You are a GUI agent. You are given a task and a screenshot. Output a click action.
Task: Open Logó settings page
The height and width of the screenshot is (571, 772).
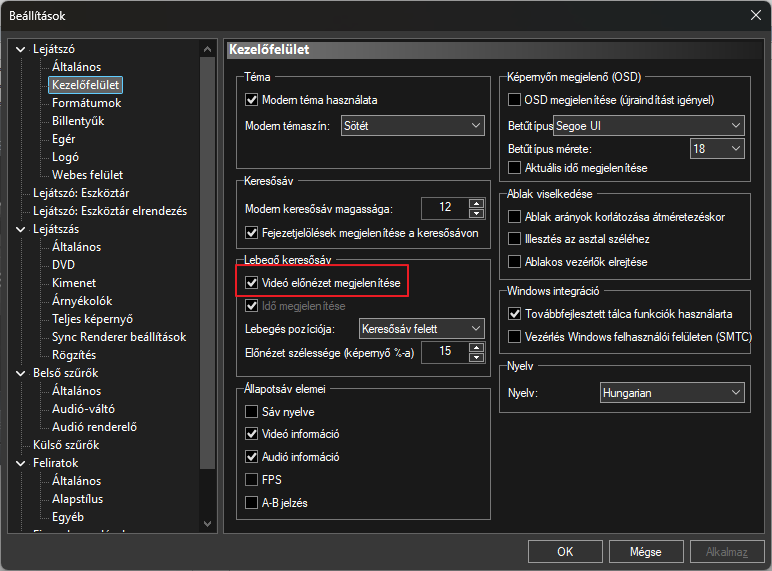tap(65, 157)
